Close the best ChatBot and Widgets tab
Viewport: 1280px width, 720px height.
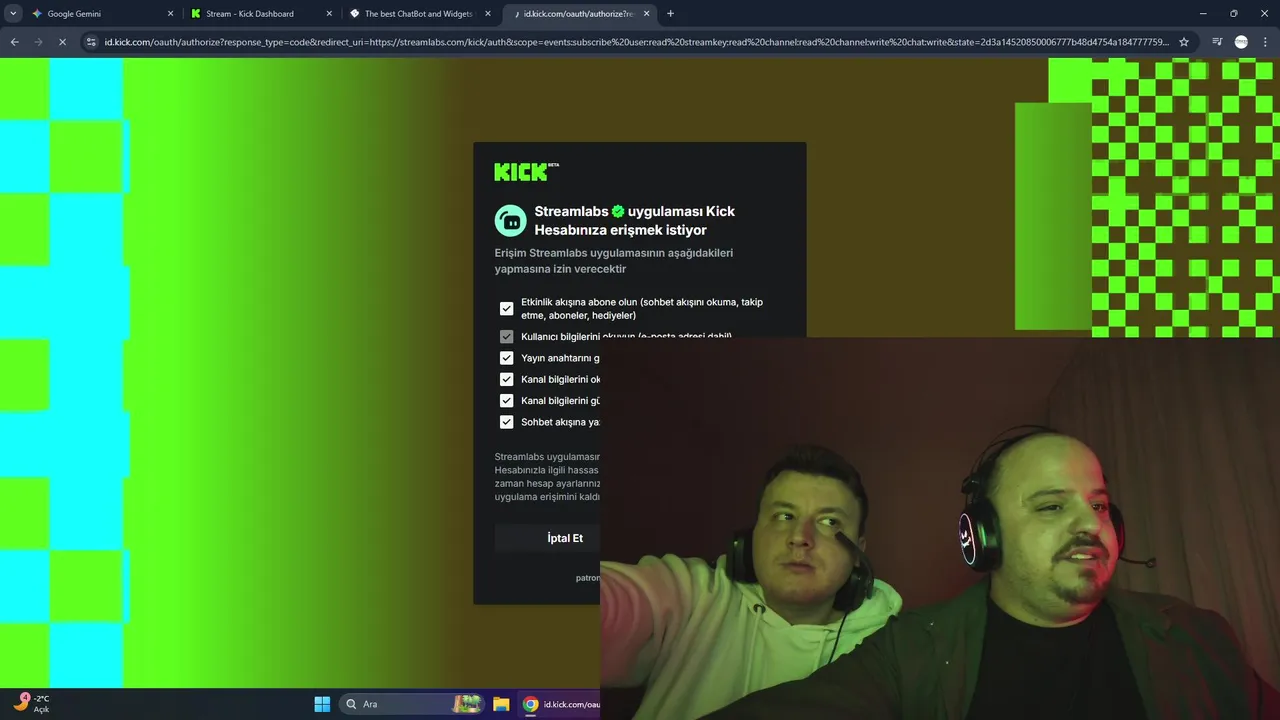pyautogui.click(x=487, y=14)
